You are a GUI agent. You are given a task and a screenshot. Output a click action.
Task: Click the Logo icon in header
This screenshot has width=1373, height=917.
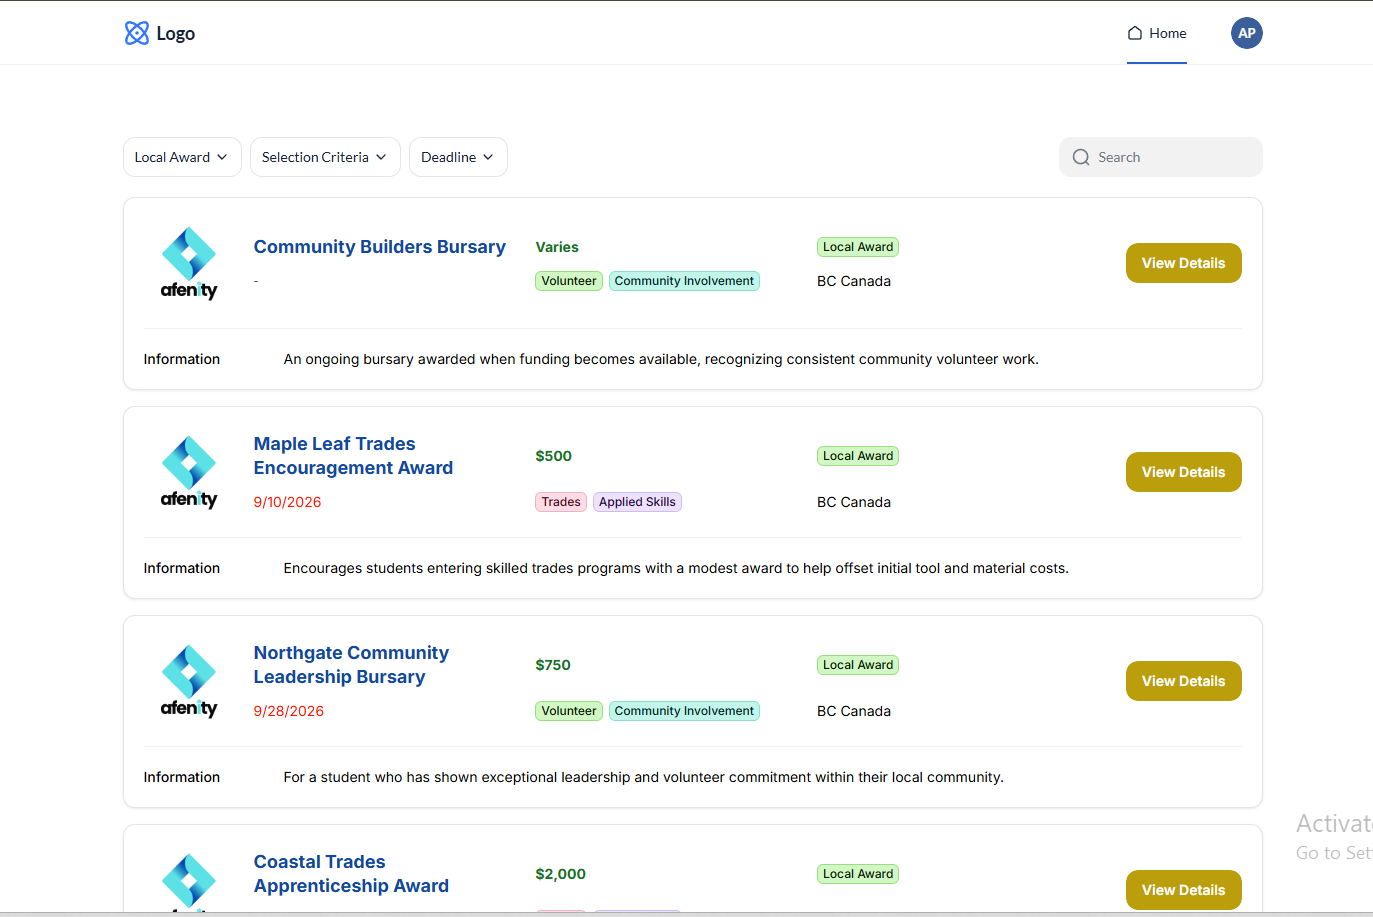tap(137, 33)
